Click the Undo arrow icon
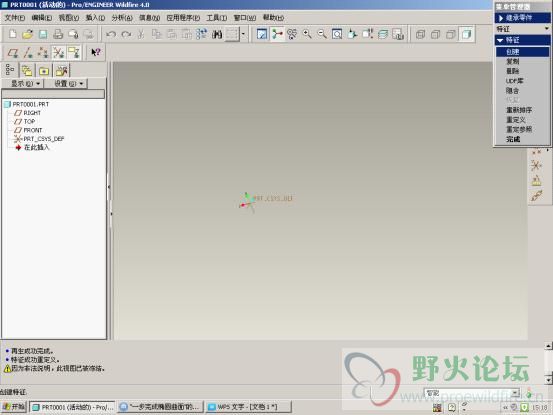 111,34
